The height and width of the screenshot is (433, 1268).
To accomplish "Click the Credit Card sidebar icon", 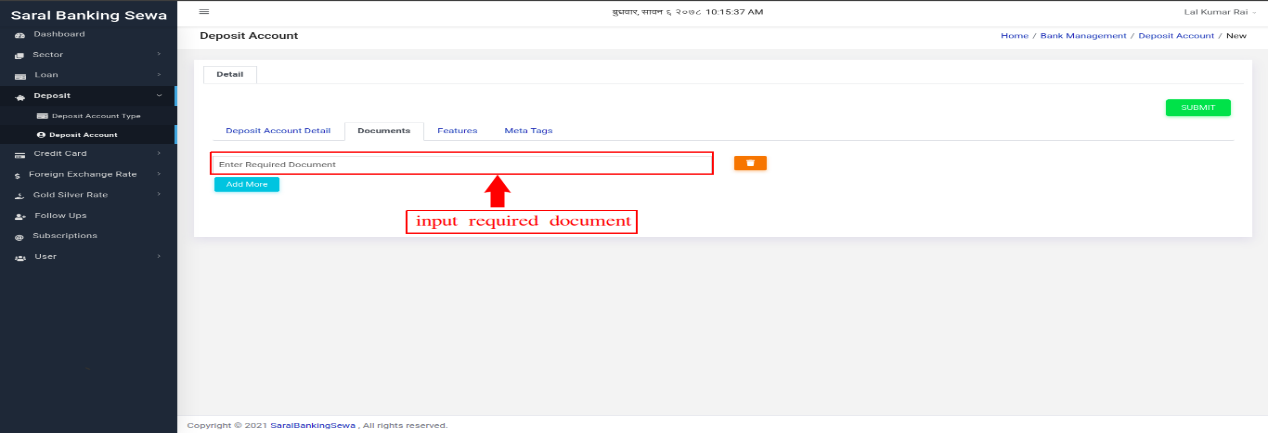I will pyautogui.click(x=20, y=154).
